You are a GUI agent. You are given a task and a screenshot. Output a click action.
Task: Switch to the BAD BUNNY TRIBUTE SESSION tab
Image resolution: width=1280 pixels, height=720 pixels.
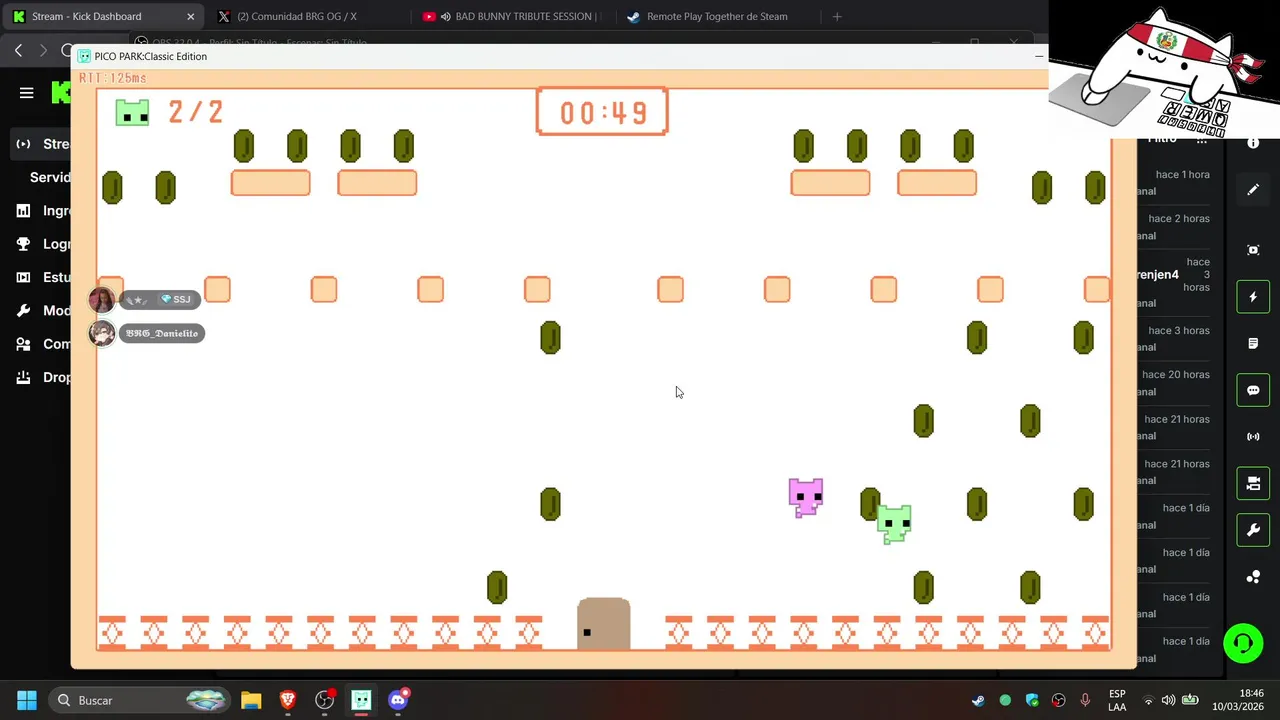(512, 16)
